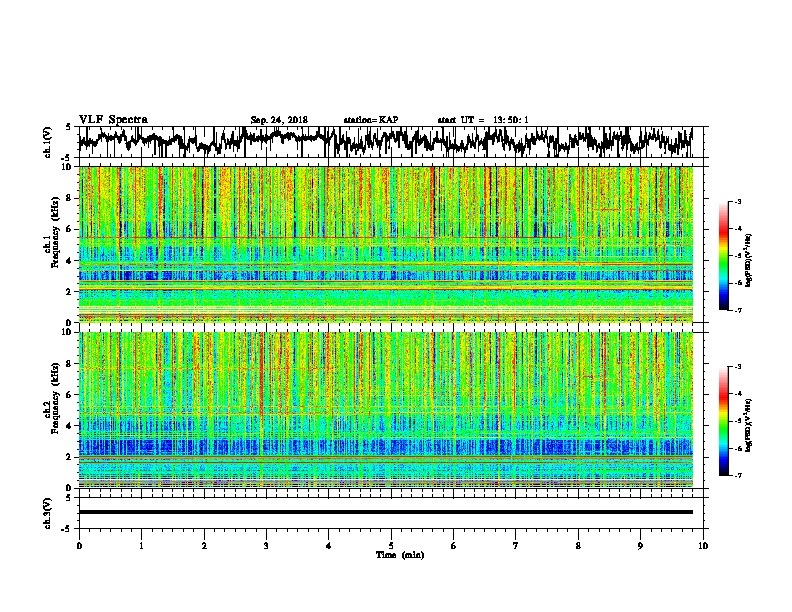Click the time axis tick label "3"
Viewport: 792px width, 612px height.
coord(266,546)
